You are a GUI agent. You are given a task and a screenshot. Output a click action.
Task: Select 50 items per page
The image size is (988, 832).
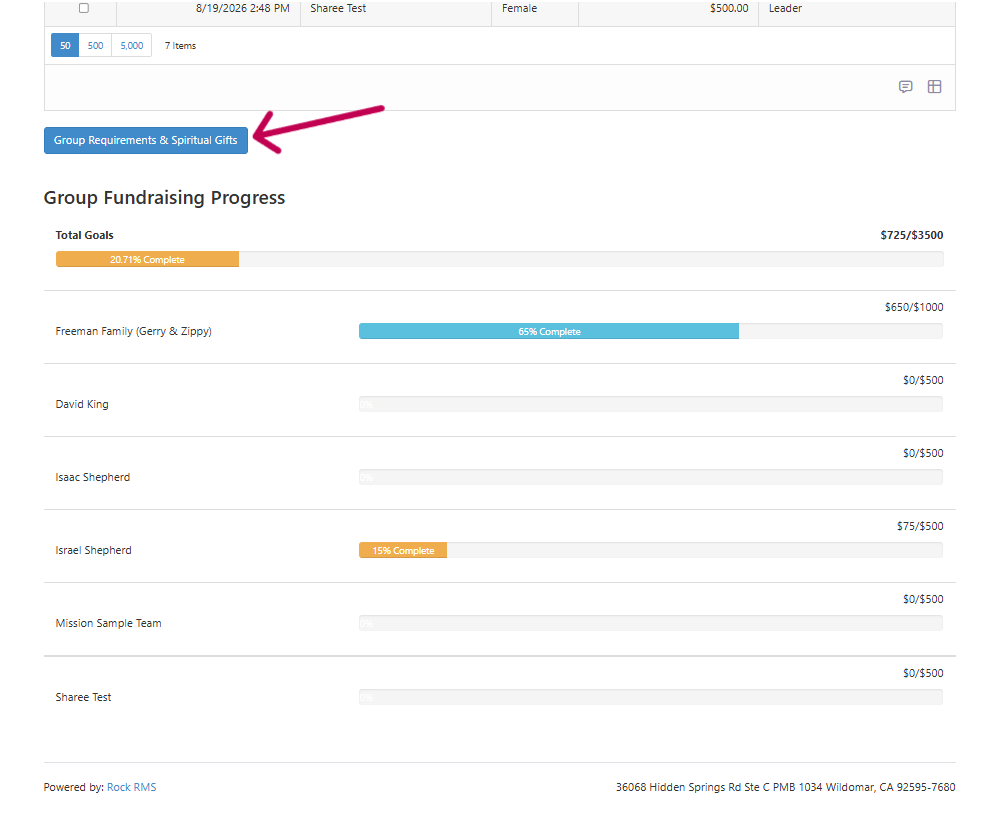pyautogui.click(x=65, y=45)
